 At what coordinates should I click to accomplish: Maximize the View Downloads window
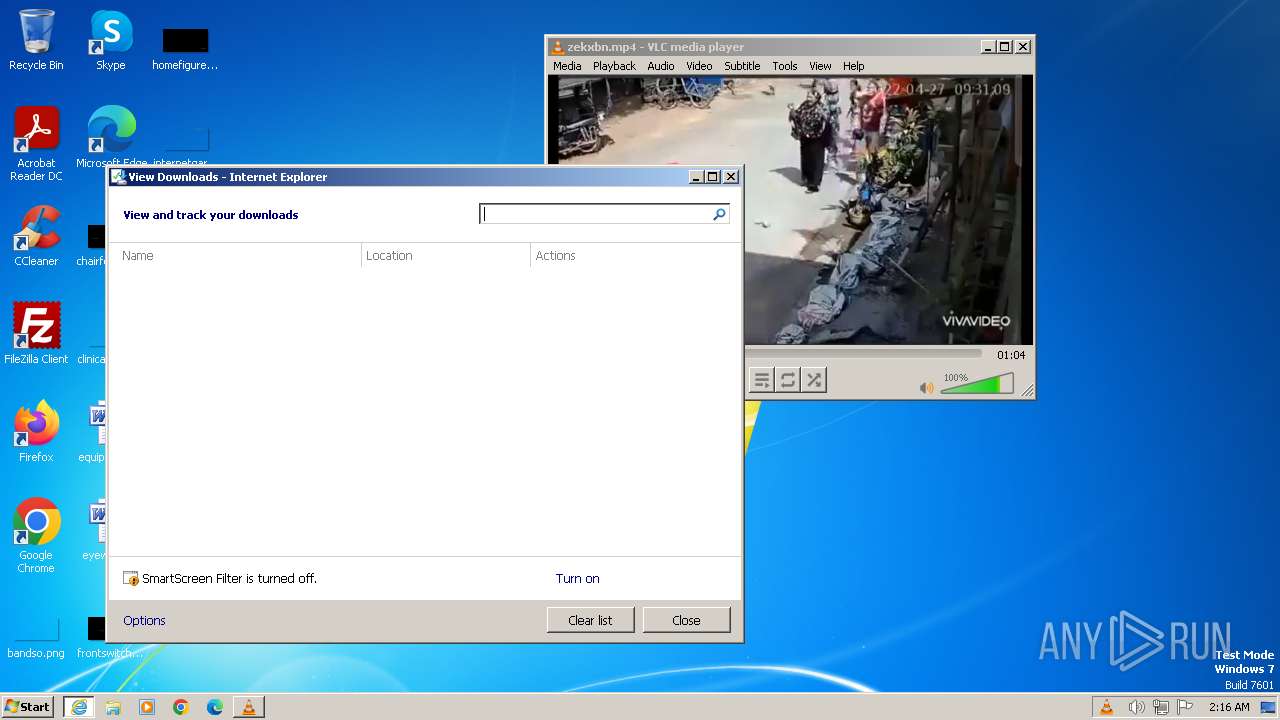coord(713,177)
